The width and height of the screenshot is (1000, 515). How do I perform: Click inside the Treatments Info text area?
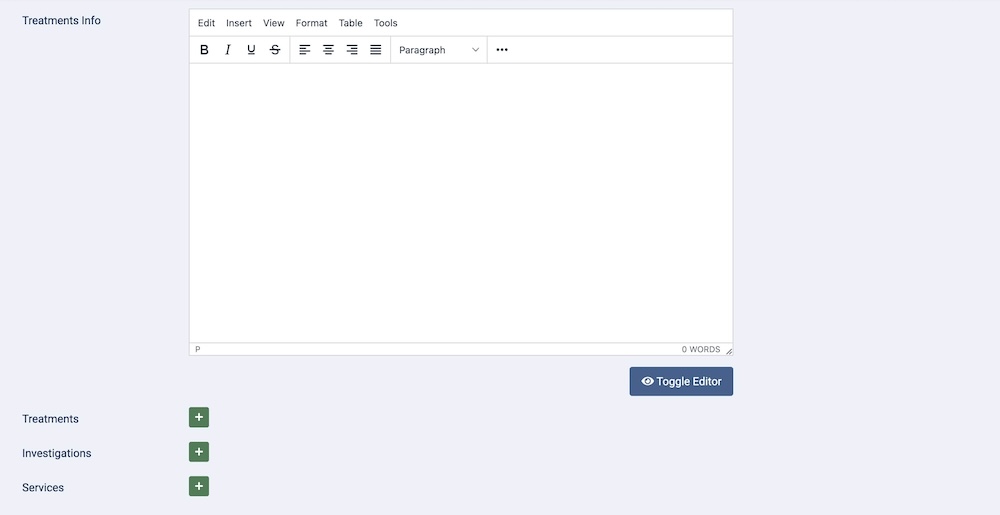tap(460, 200)
